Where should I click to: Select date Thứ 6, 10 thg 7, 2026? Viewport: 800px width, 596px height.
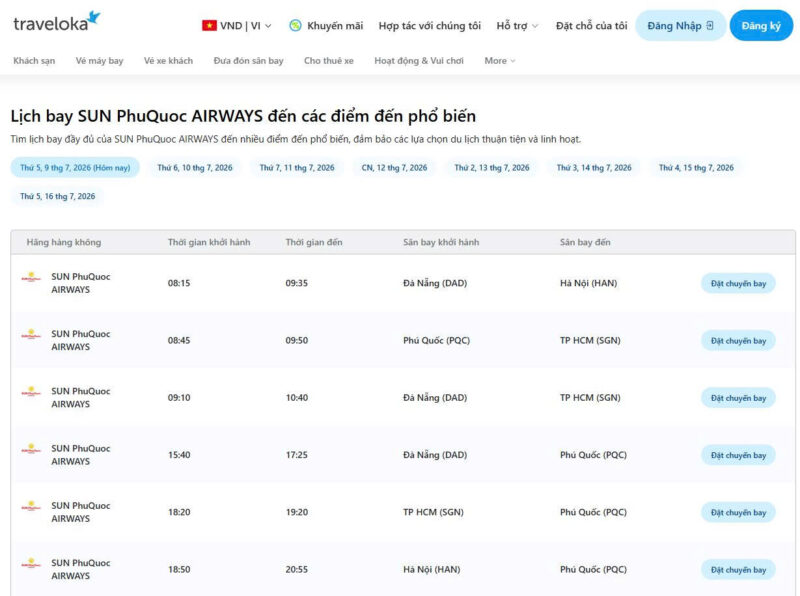click(195, 167)
